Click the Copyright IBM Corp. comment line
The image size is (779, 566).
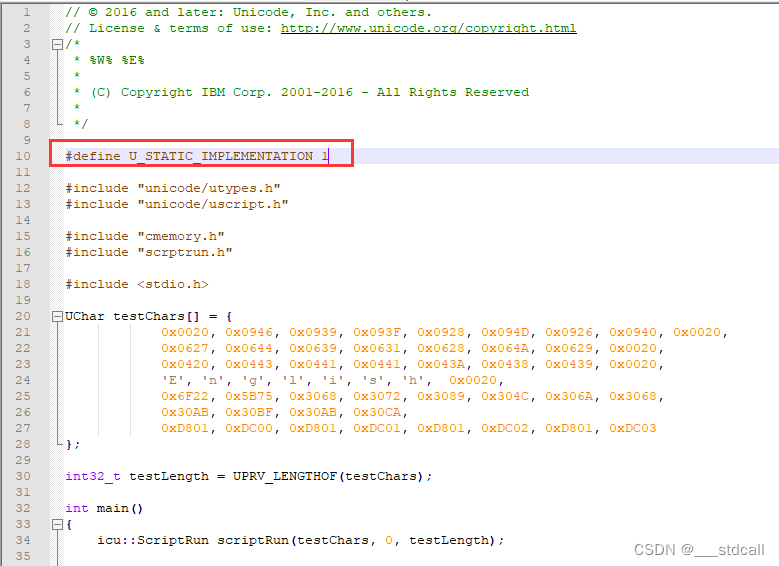(x=301, y=92)
